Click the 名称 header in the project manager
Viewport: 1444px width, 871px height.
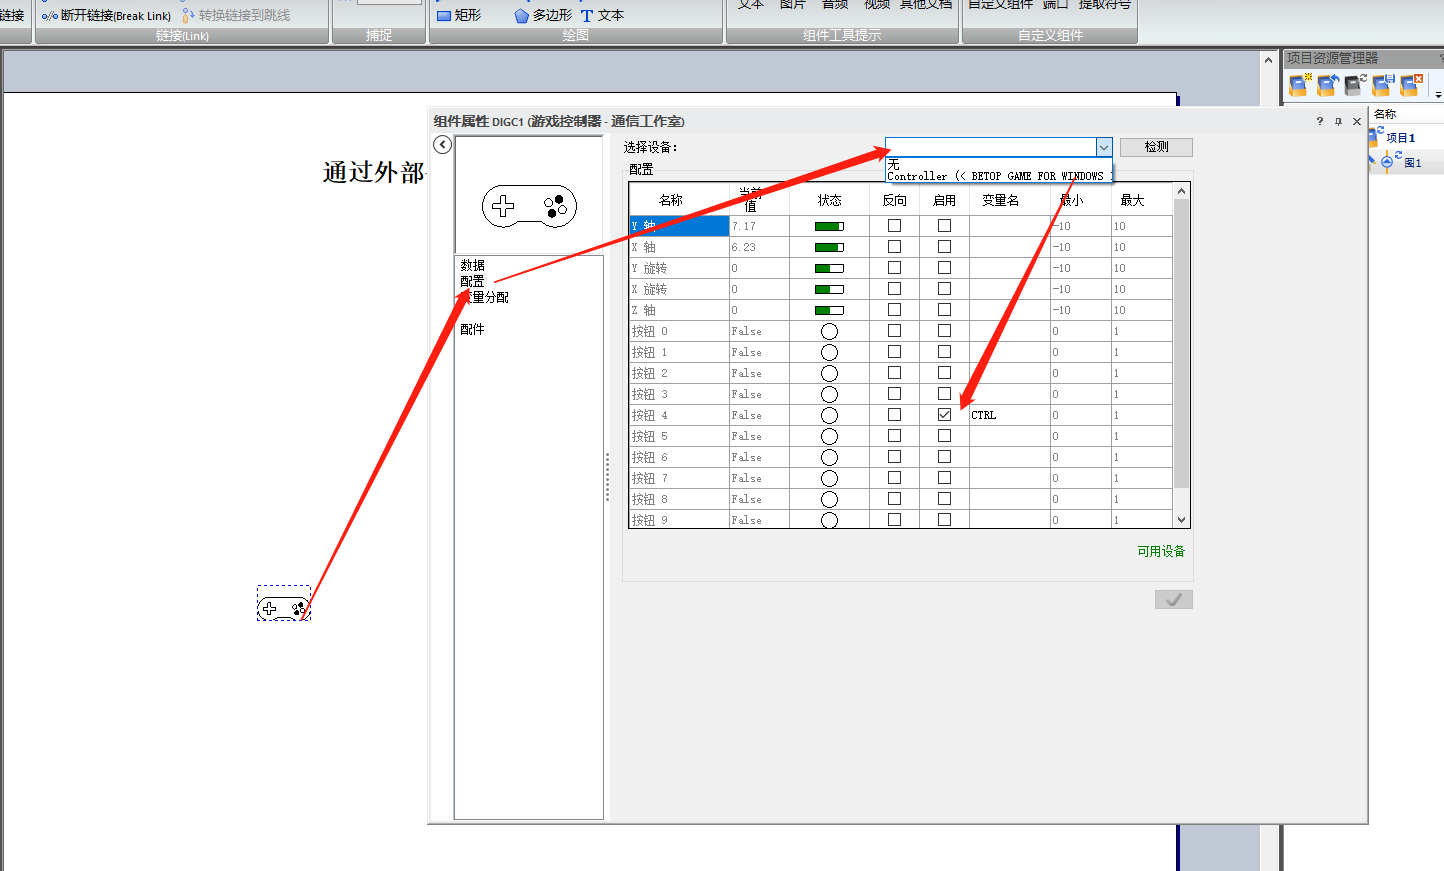click(1384, 114)
